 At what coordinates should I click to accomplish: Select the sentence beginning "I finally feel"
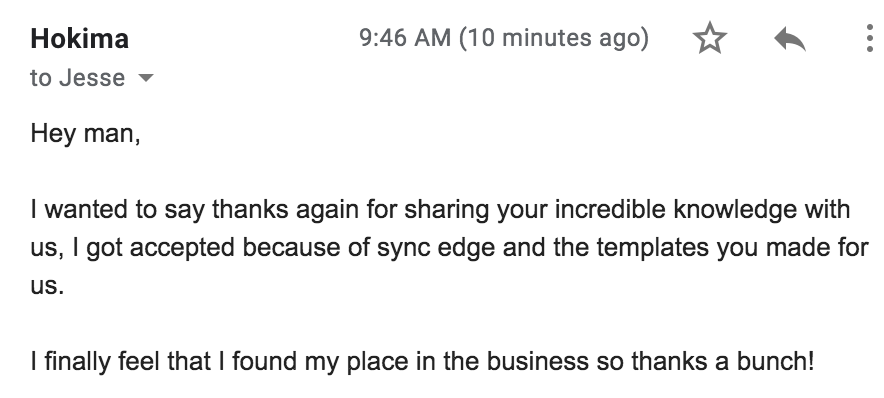tap(423, 361)
